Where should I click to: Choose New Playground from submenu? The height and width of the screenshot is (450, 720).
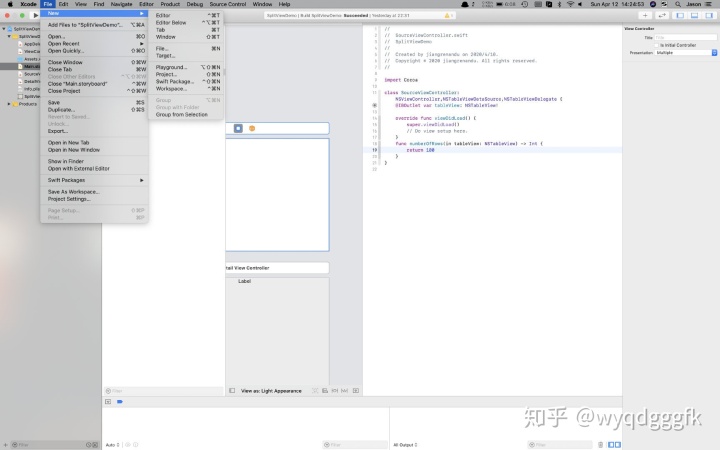(186, 67)
